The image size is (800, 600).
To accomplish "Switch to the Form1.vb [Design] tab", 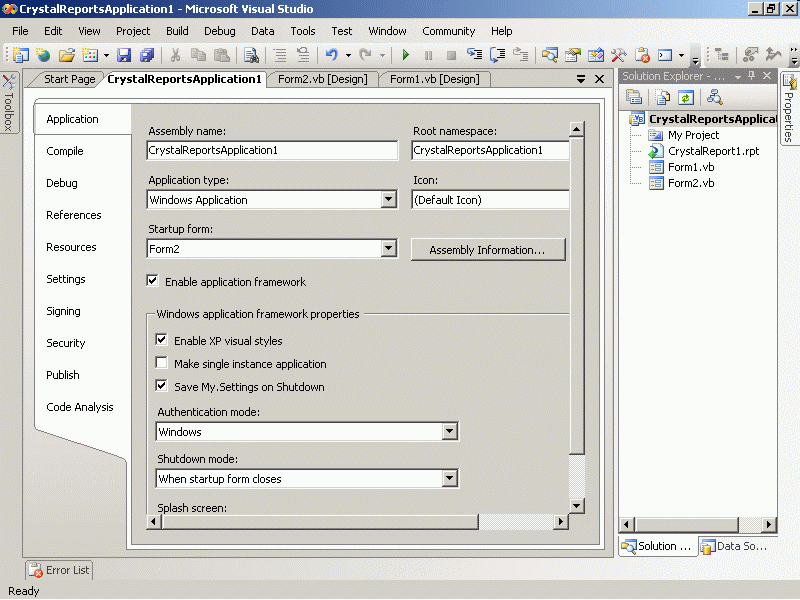I will (435, 79).
